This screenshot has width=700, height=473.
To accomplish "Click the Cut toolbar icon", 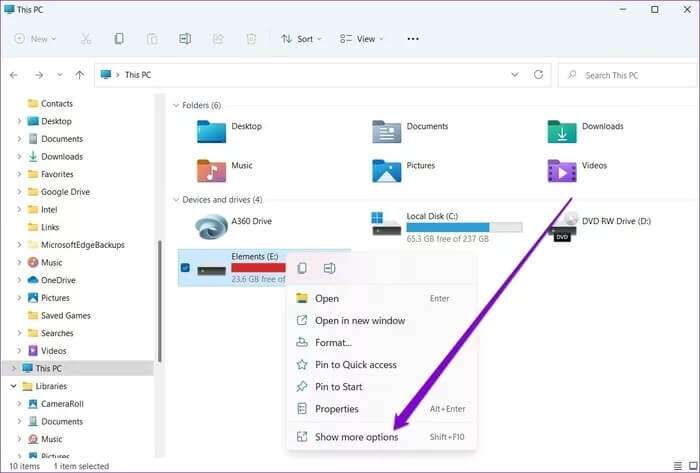I will [86, 39].
